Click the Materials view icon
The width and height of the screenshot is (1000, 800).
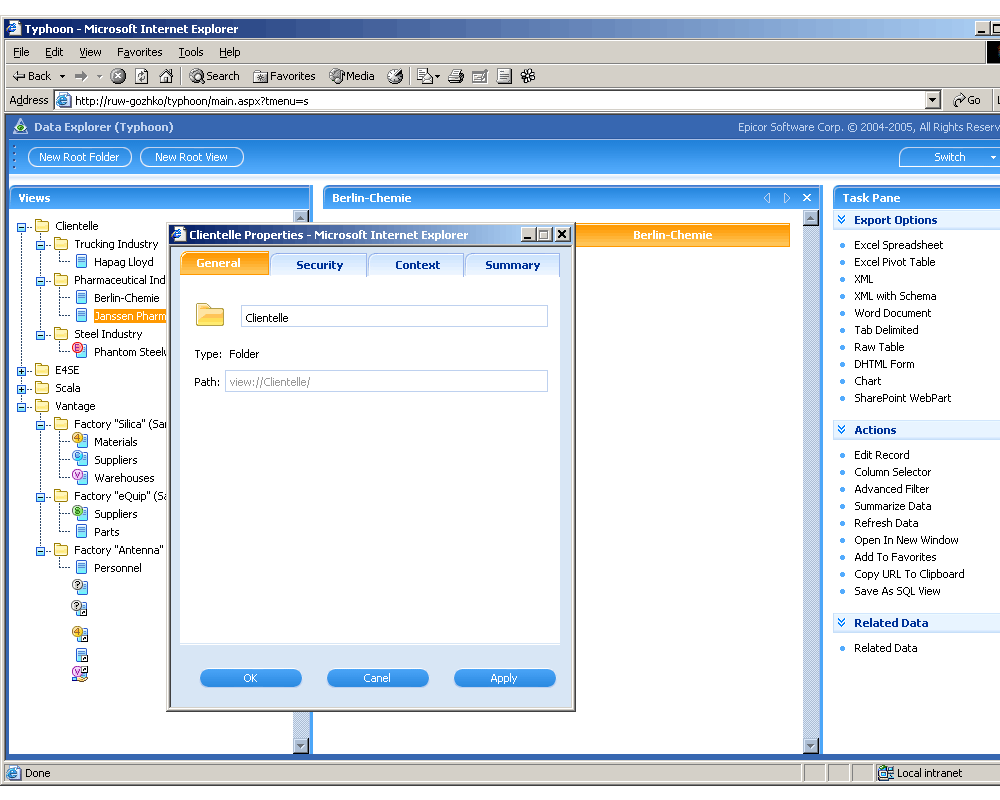coord(80,440)
